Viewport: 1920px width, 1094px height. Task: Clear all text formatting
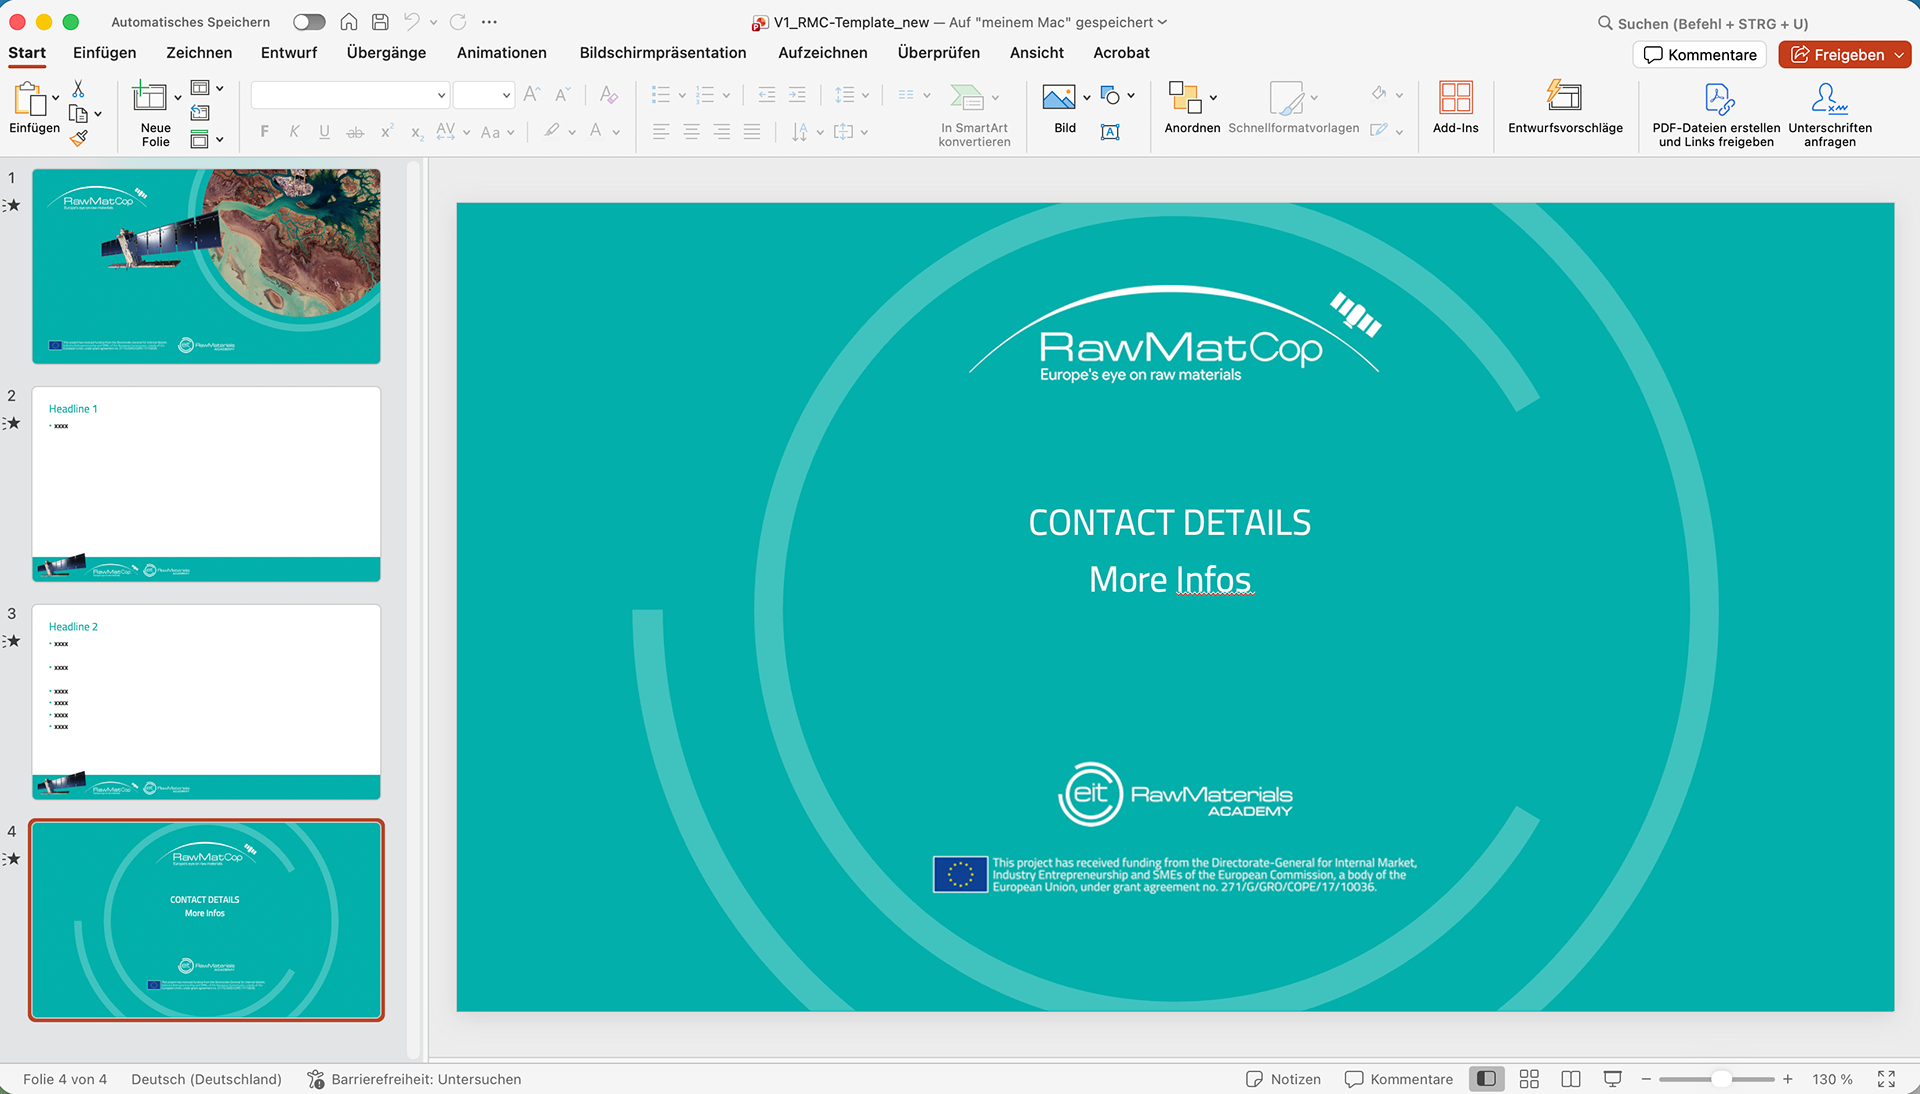click(x=608, y=95)
